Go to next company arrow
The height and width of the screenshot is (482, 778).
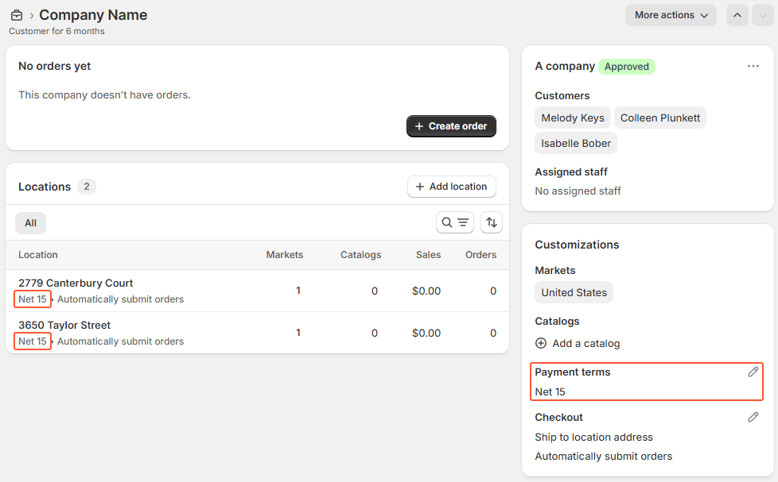tap(762, 15)
